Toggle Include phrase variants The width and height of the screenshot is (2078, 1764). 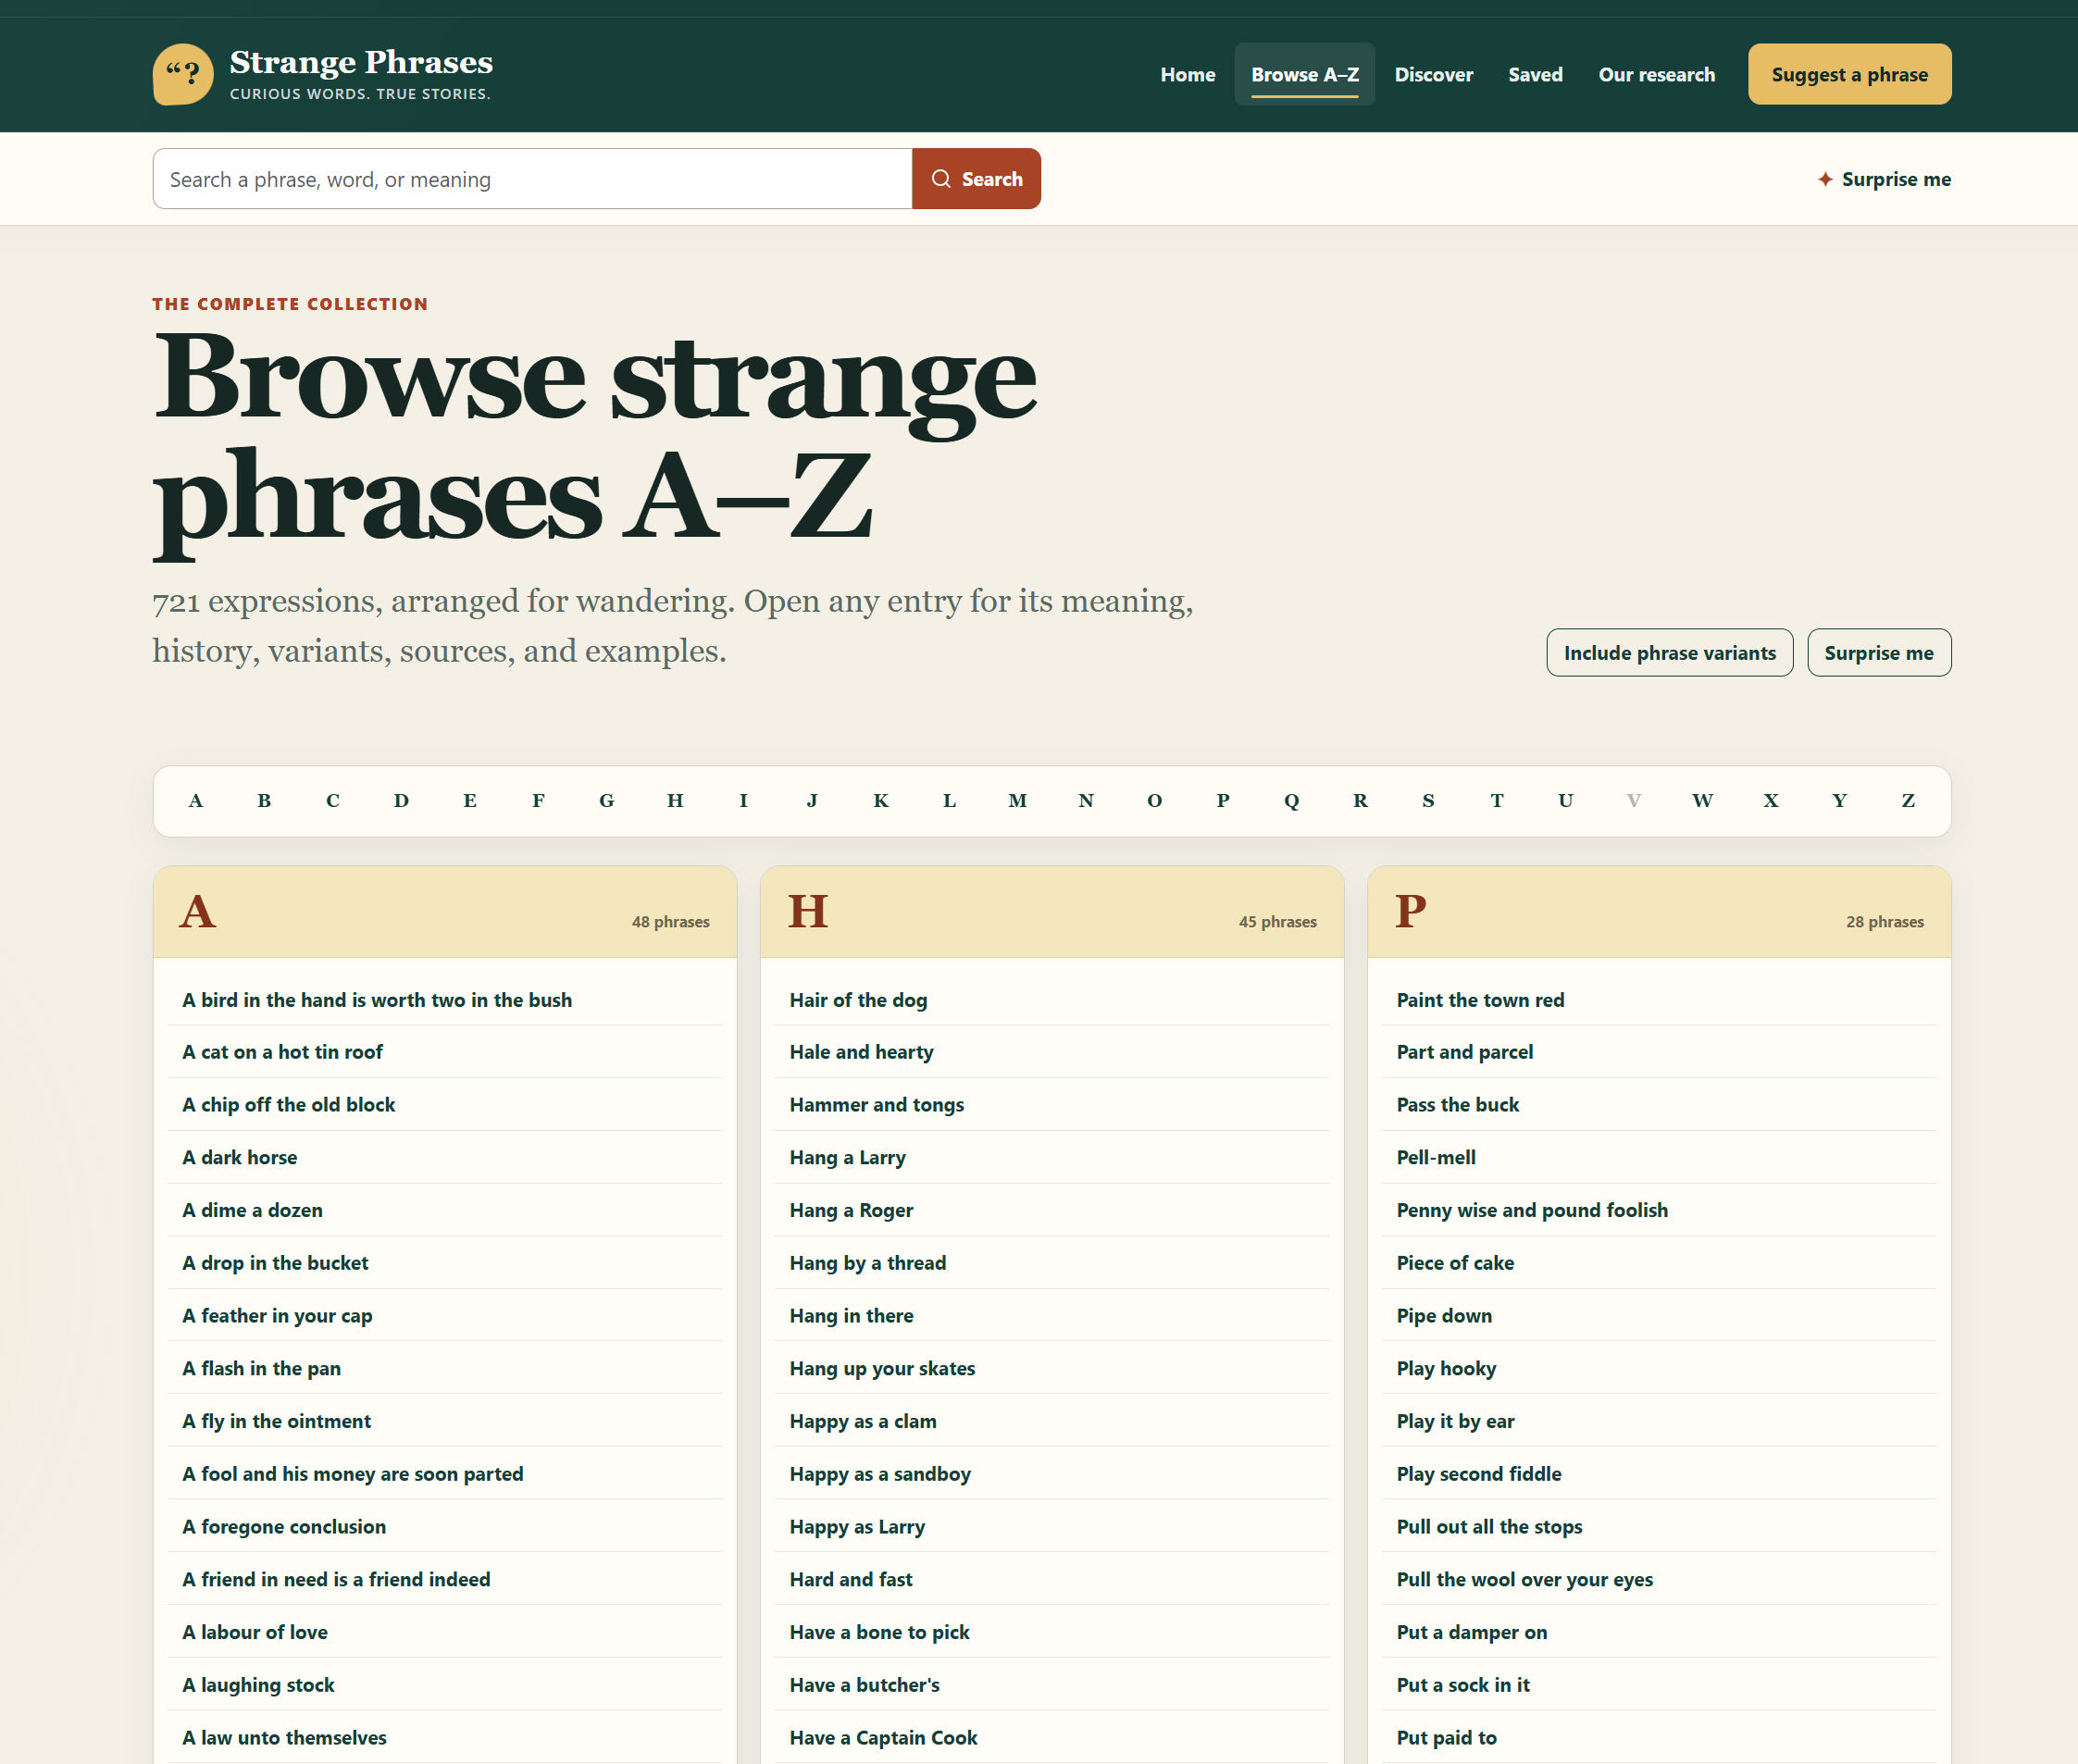(1669, 653)
